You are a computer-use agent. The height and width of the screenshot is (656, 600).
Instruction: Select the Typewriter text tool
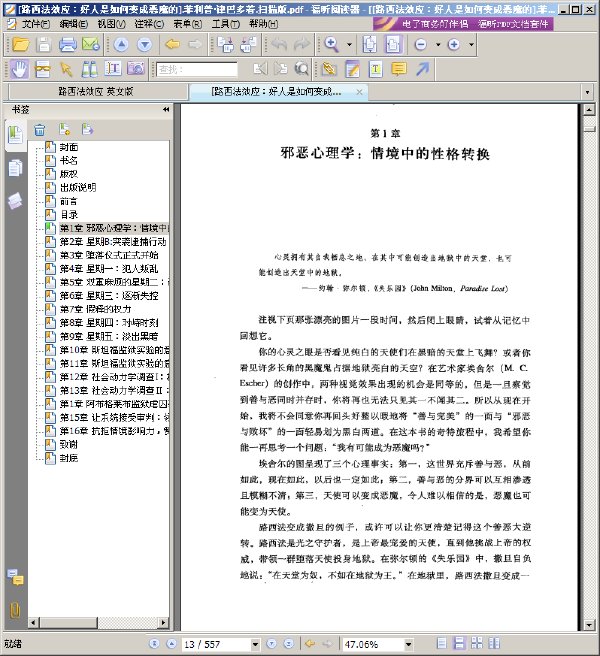point(375,69)
